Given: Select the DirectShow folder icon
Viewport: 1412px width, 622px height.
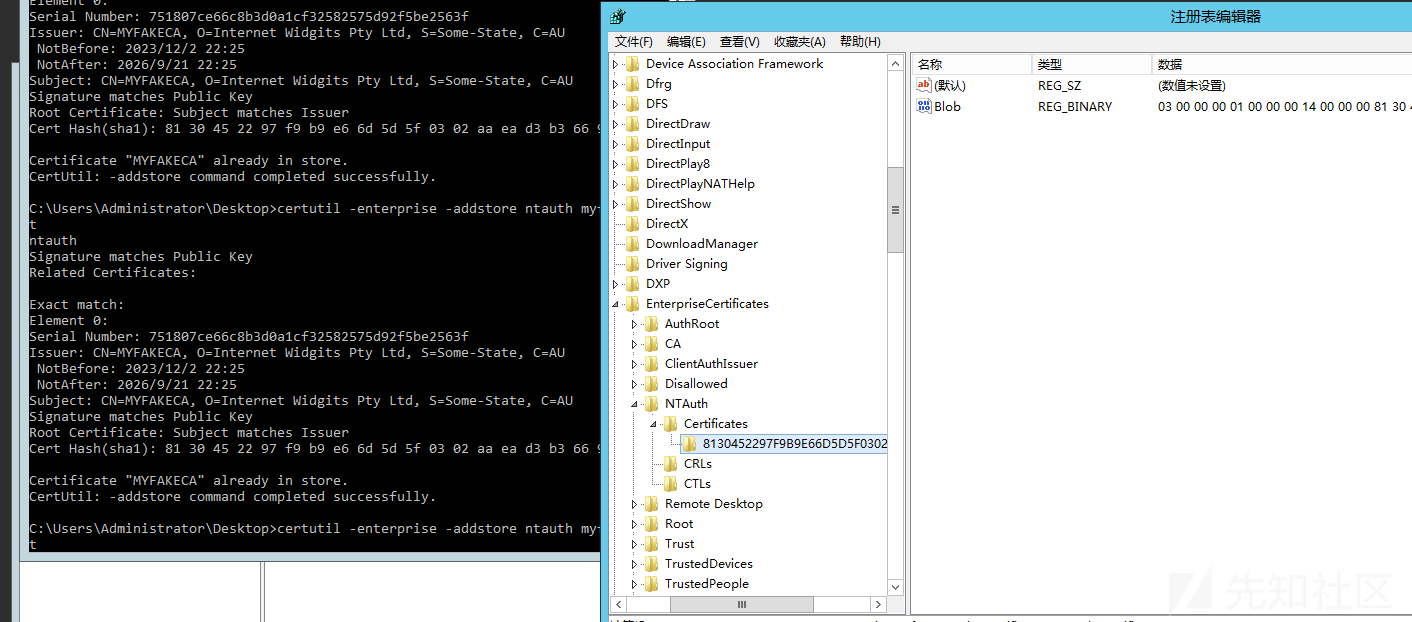Looking at the screenshot, I should [632, 204].
